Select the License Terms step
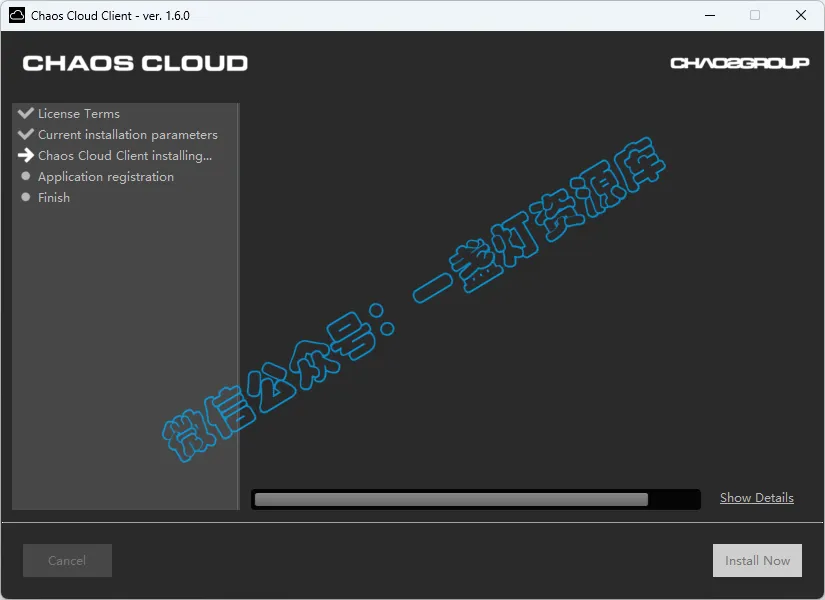 click(x=79, y=114)
